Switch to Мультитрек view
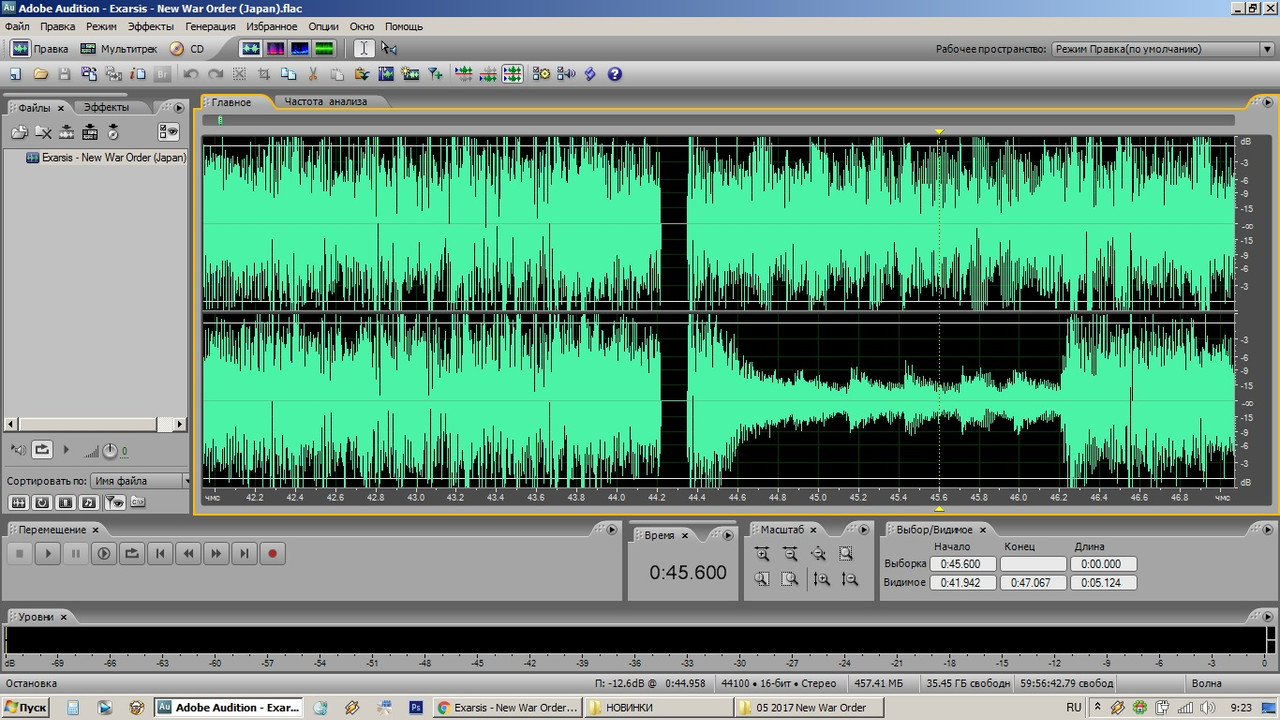The image size is (1280, 720). click(x=118, y=48)
